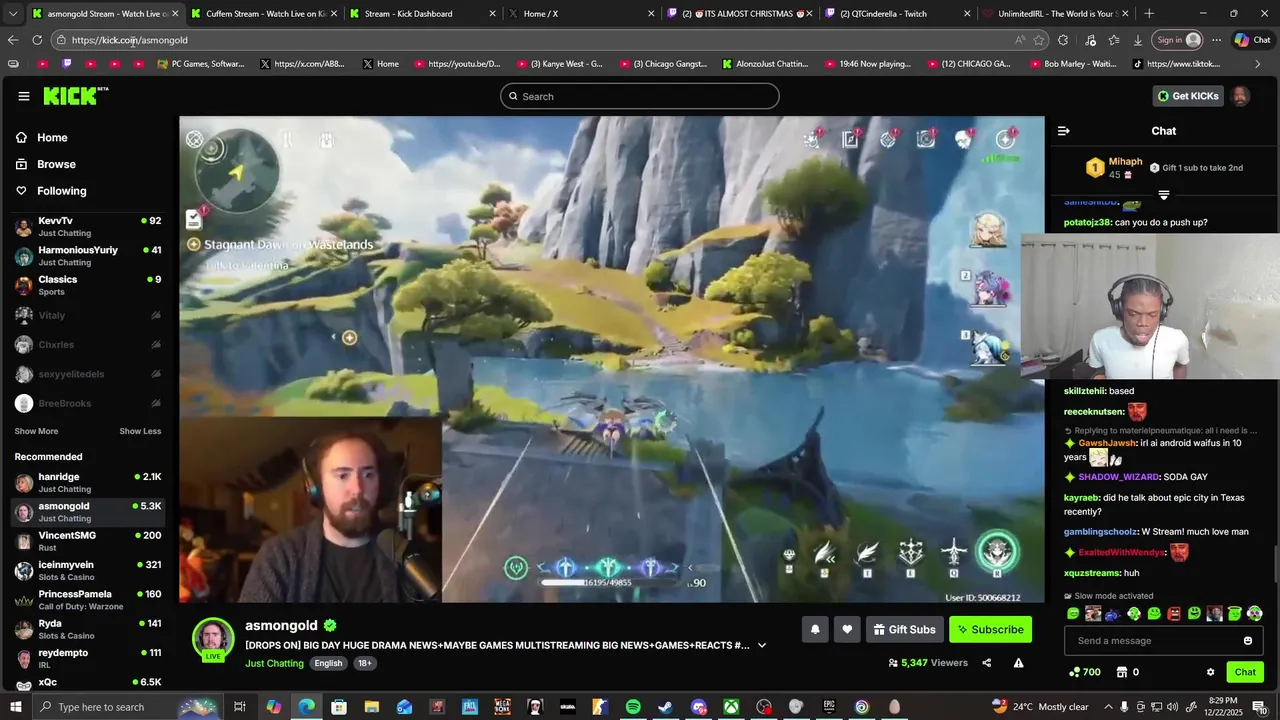
Task: Open VincentSMG recommended channel
Action: click(88, 541)
